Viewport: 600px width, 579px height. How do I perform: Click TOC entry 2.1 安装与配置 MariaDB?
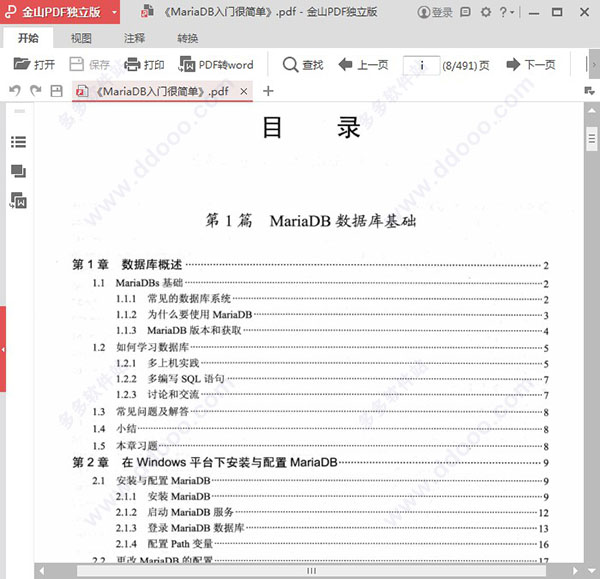pos(320,480)
